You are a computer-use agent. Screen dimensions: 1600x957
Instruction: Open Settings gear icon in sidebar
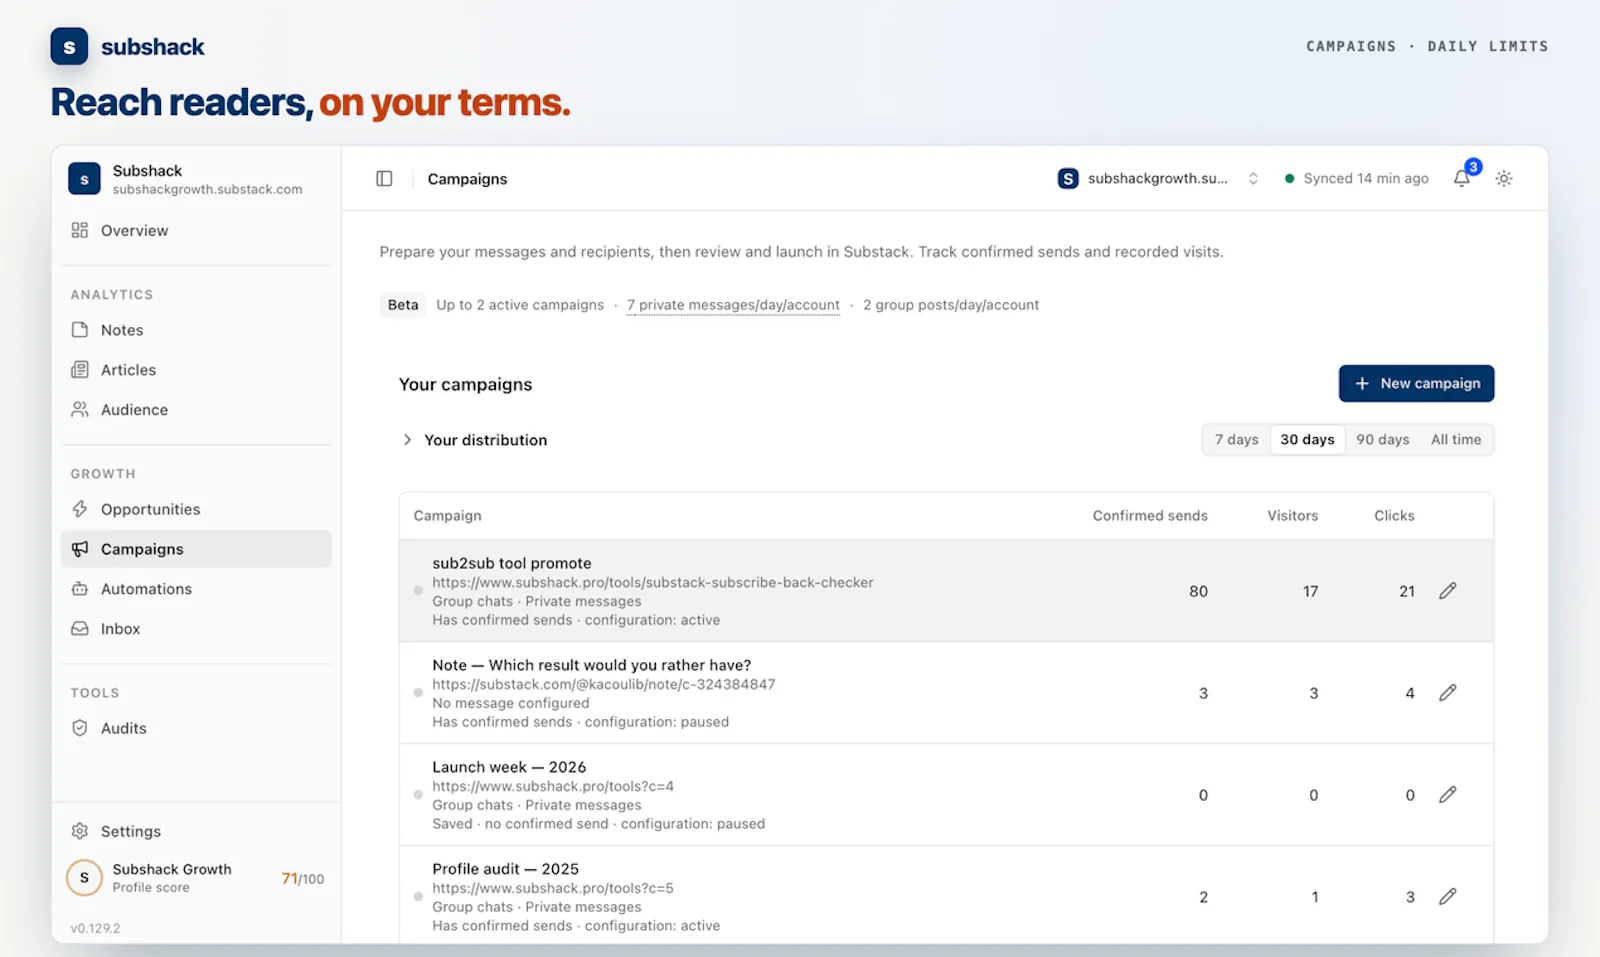[x=80, y=831]
